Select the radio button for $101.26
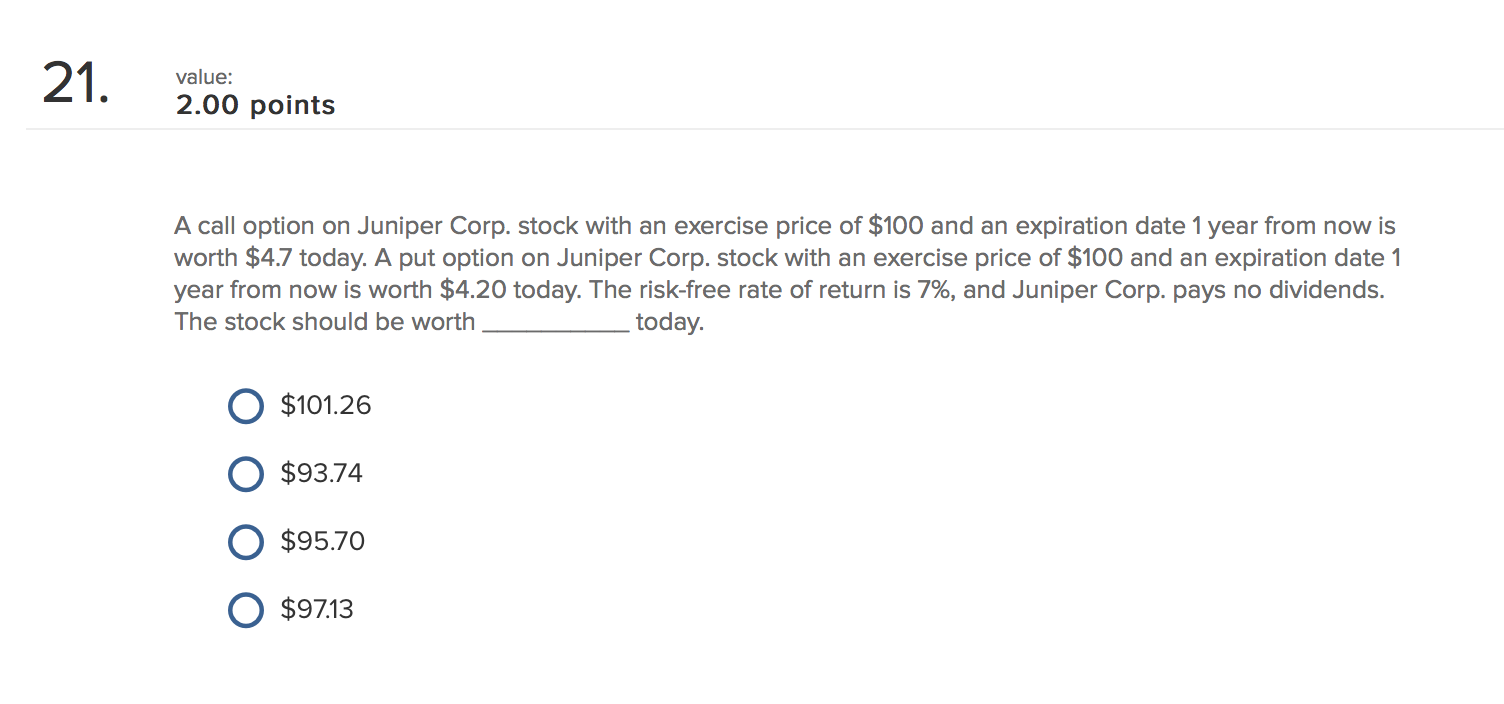The width and height of the screenshot is (1504, 704). point(245,406)
